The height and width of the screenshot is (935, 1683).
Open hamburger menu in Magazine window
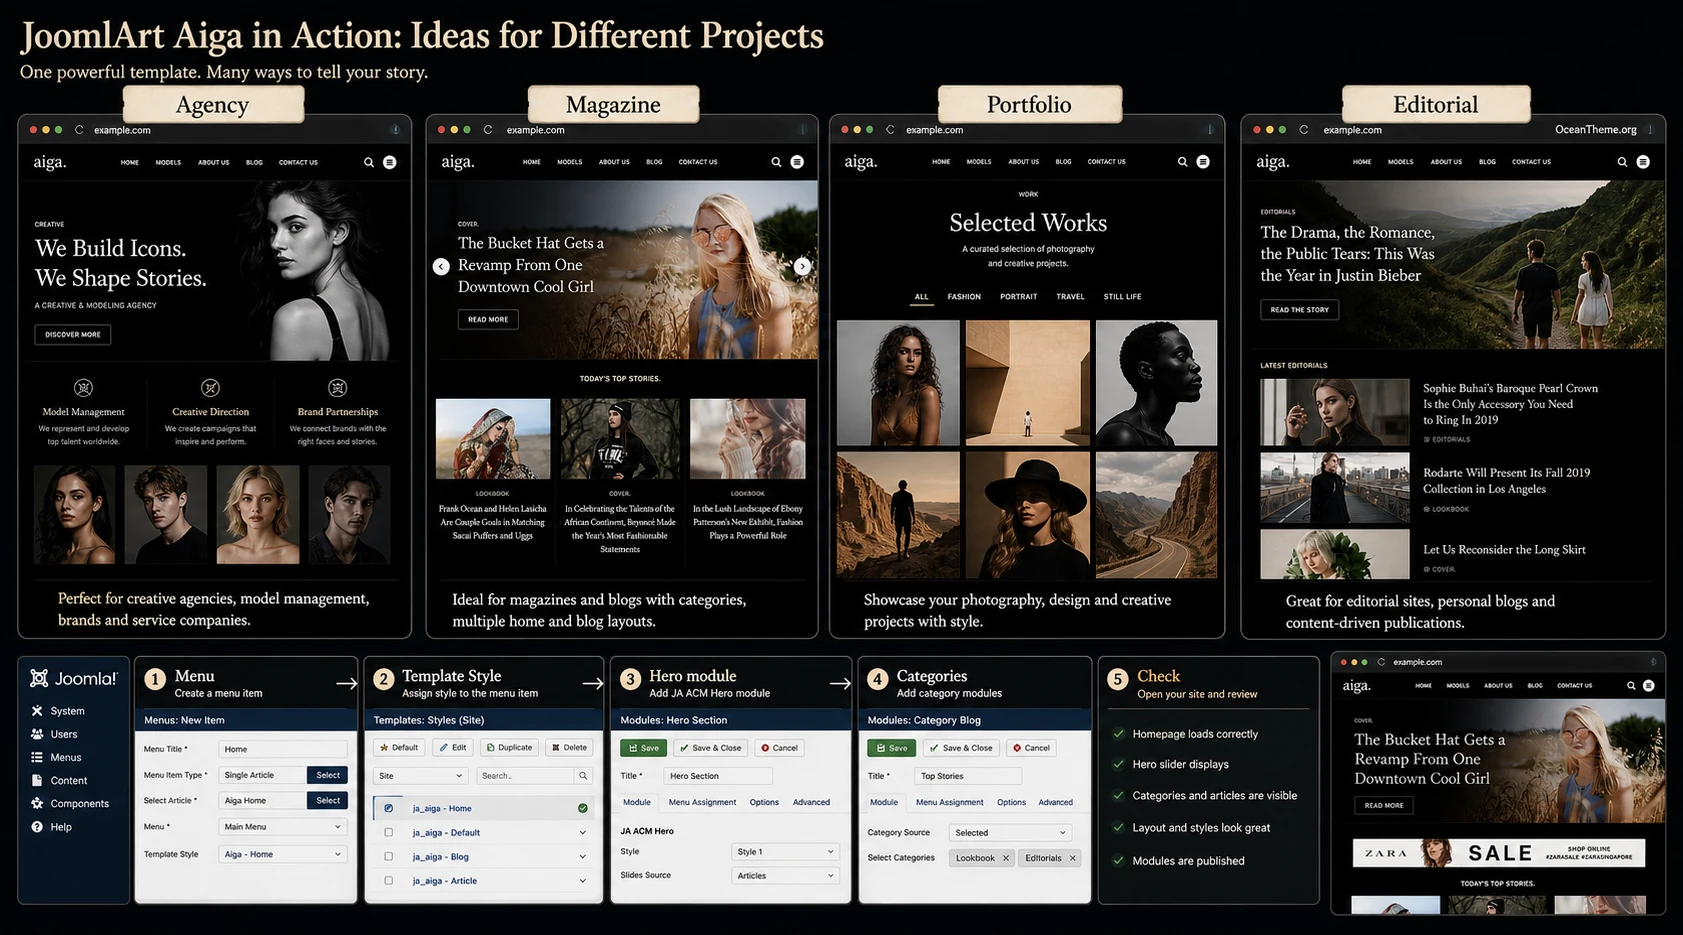coord(797,162)
